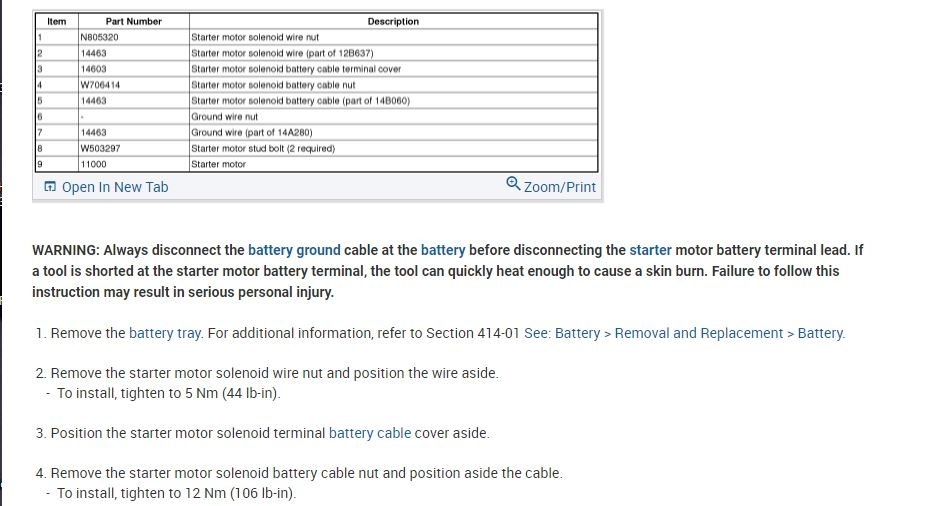Screen dimensions: 931x506
Task: Follow the "battery ground" link in warning
Action: click(x=294, y=250)
